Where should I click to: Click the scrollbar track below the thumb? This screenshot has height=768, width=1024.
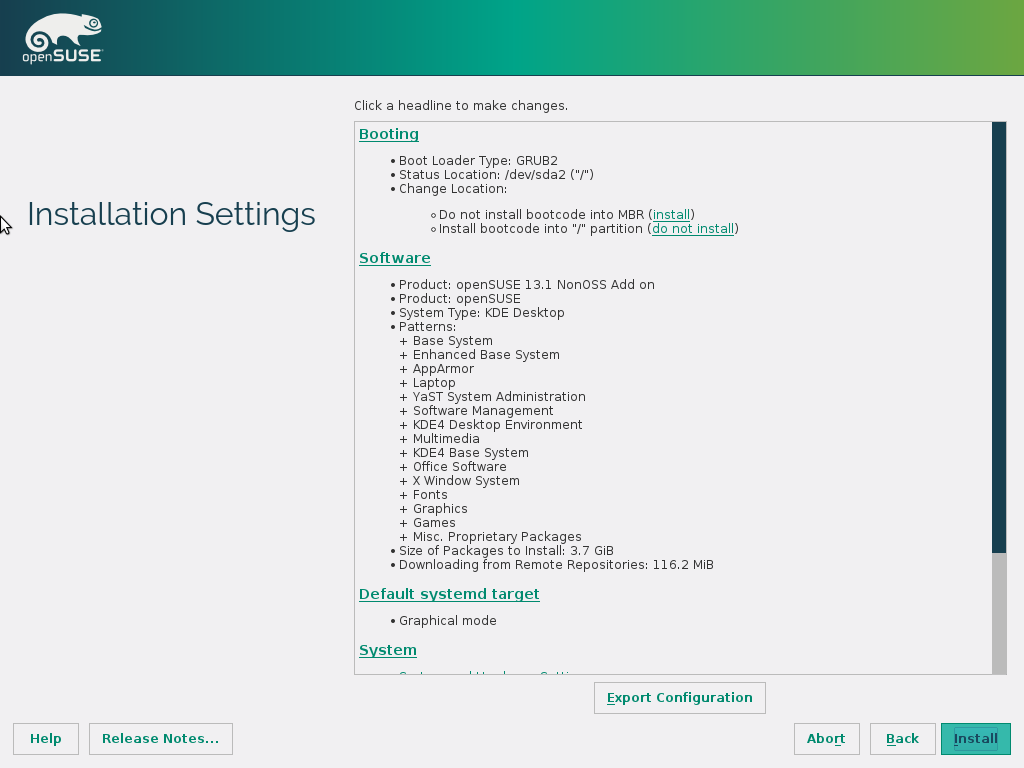click(x=999, y=613)
